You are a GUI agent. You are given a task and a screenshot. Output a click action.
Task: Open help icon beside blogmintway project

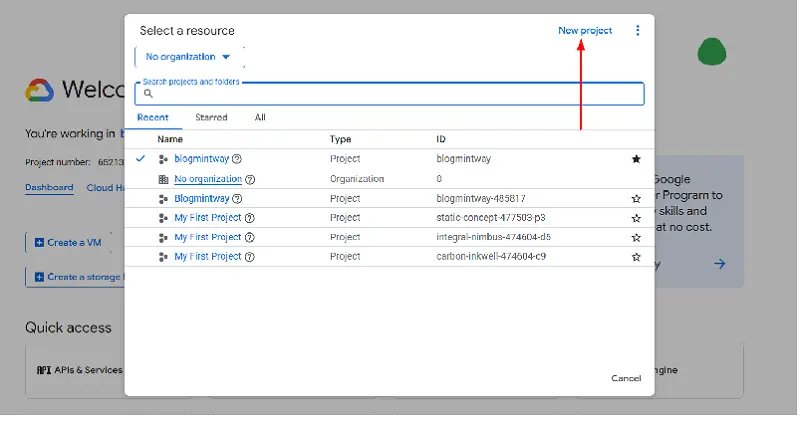pos(237,159)
